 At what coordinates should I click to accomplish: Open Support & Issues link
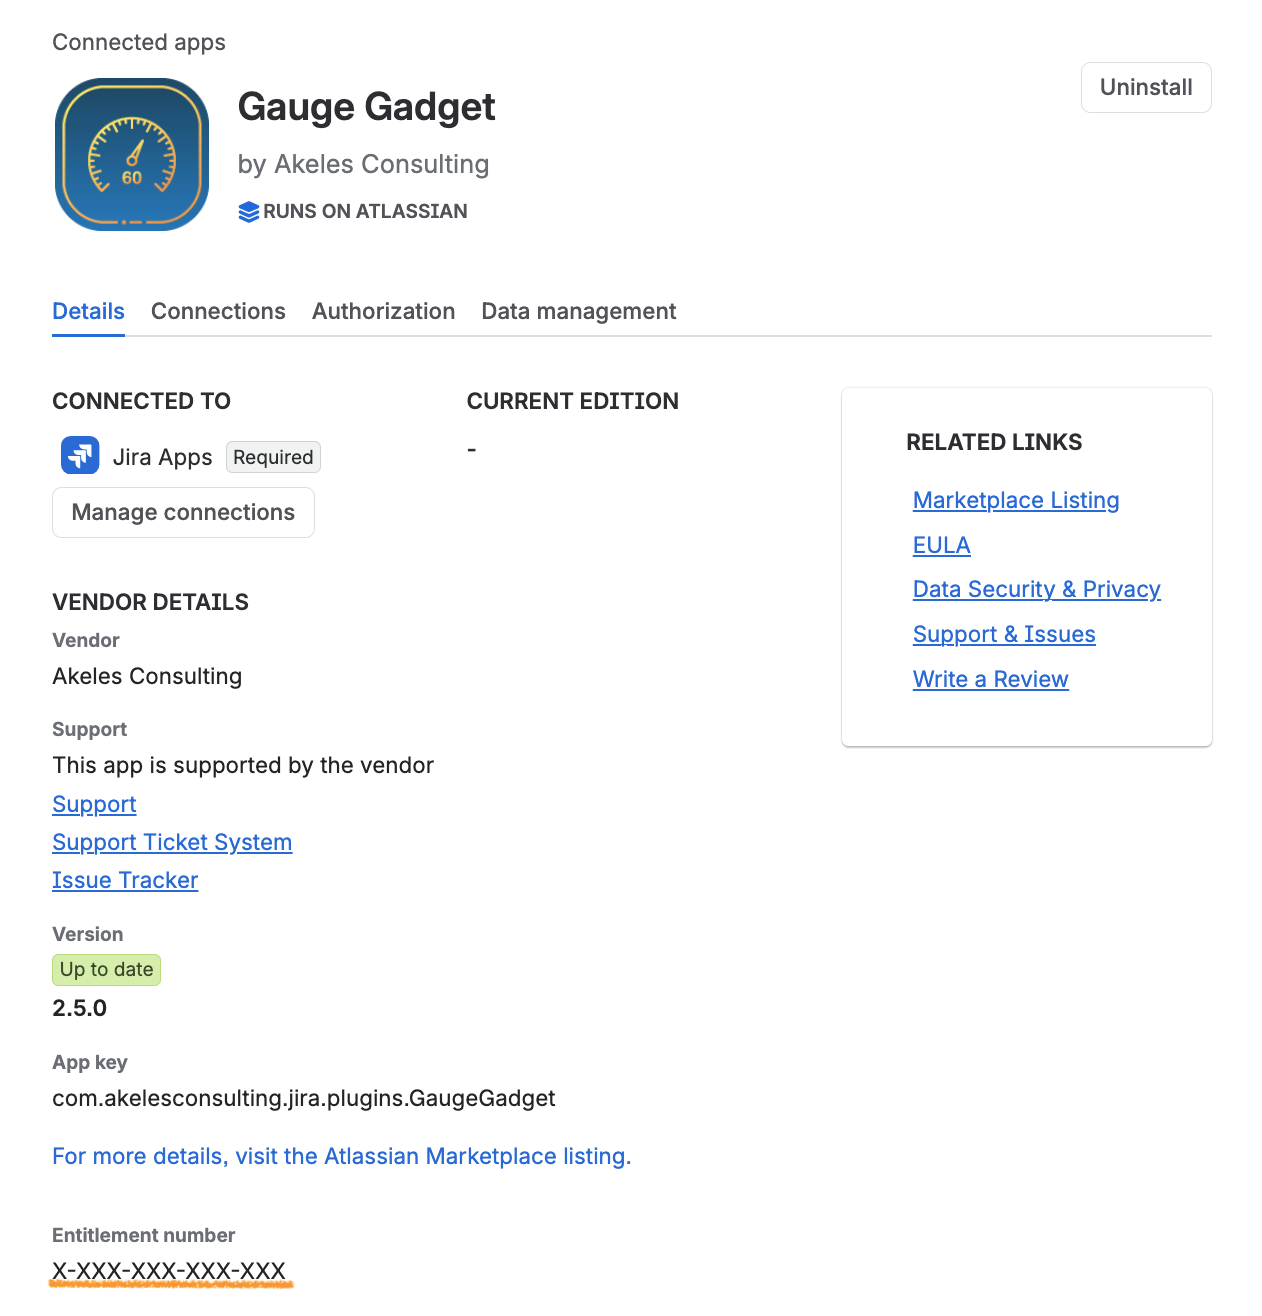point(1004,634)
